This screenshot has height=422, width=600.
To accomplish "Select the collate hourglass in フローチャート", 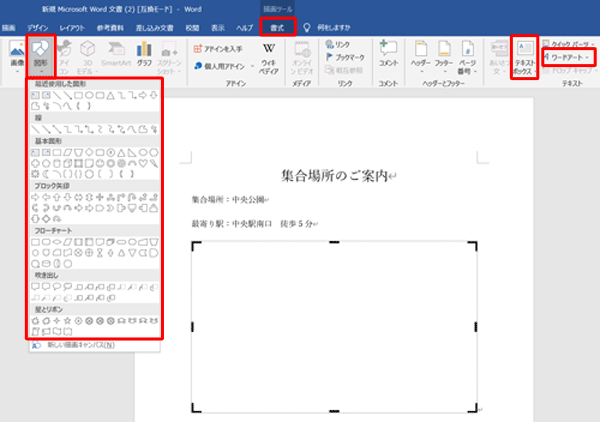I will click(x=100, y=253).
